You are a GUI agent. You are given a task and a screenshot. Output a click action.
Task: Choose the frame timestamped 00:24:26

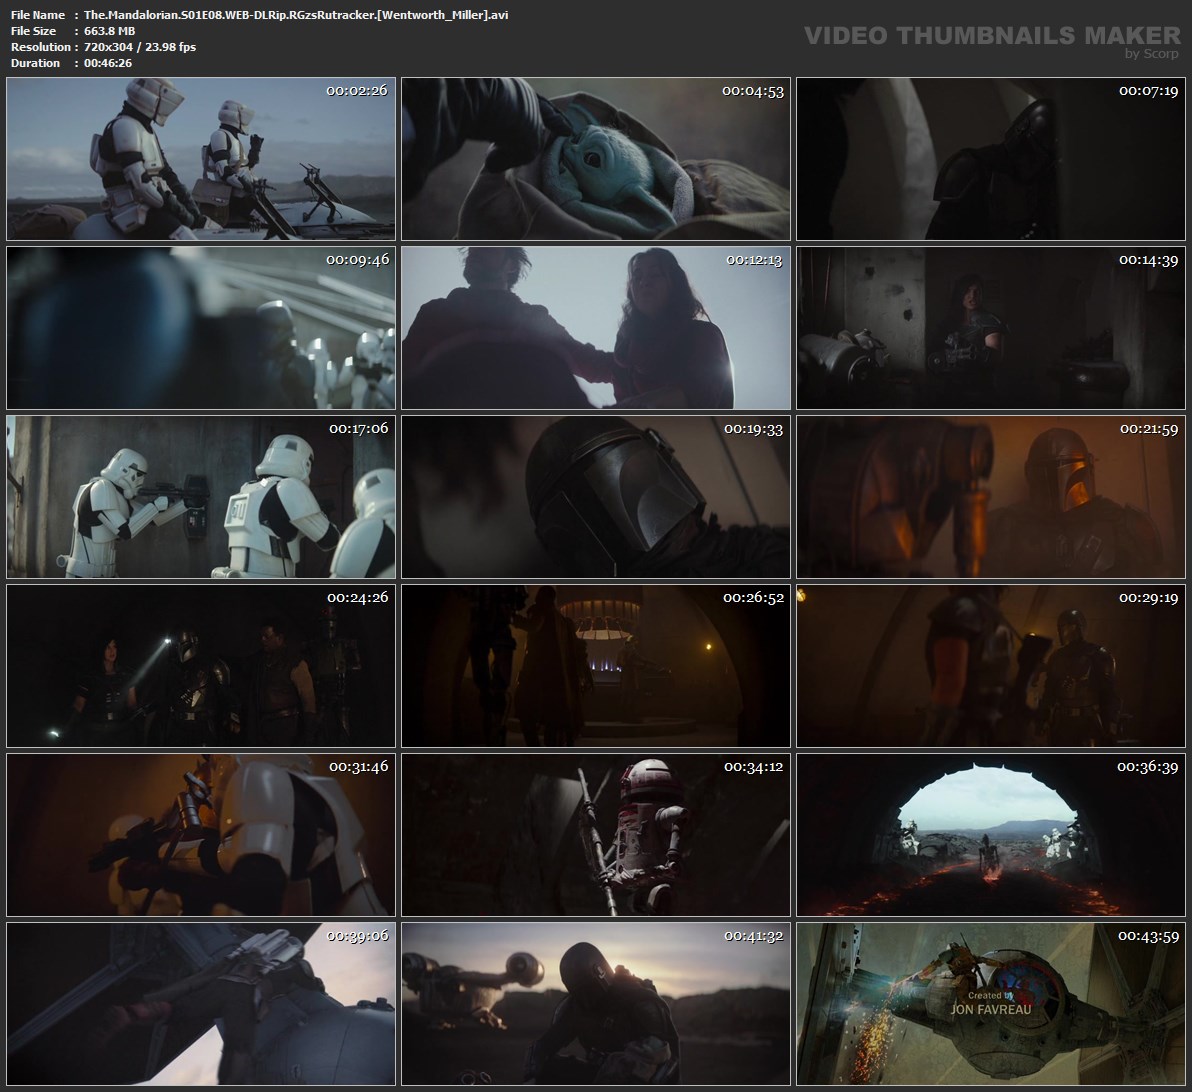pos(201,665)
